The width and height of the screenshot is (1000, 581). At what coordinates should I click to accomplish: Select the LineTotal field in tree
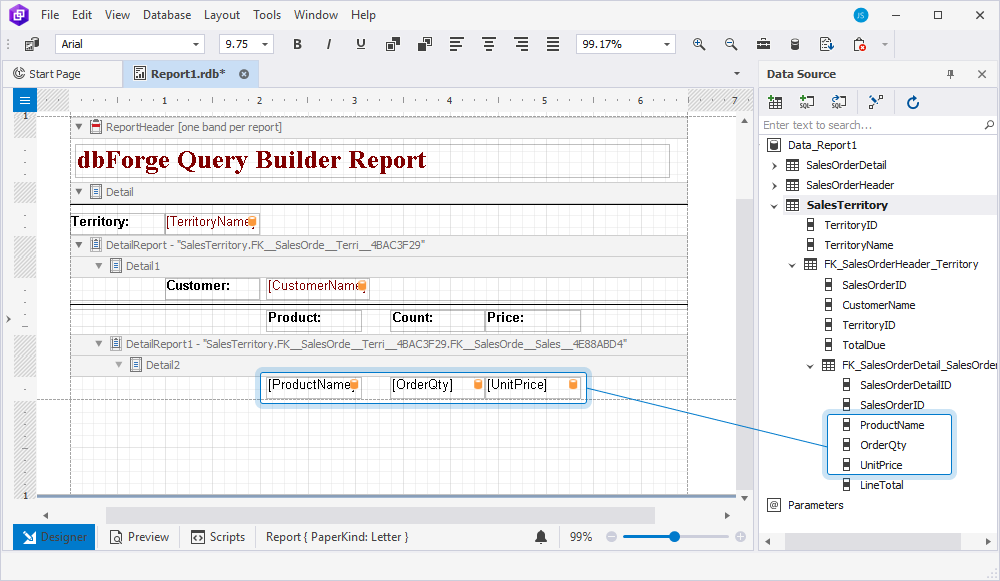click(x=881, y=485)
